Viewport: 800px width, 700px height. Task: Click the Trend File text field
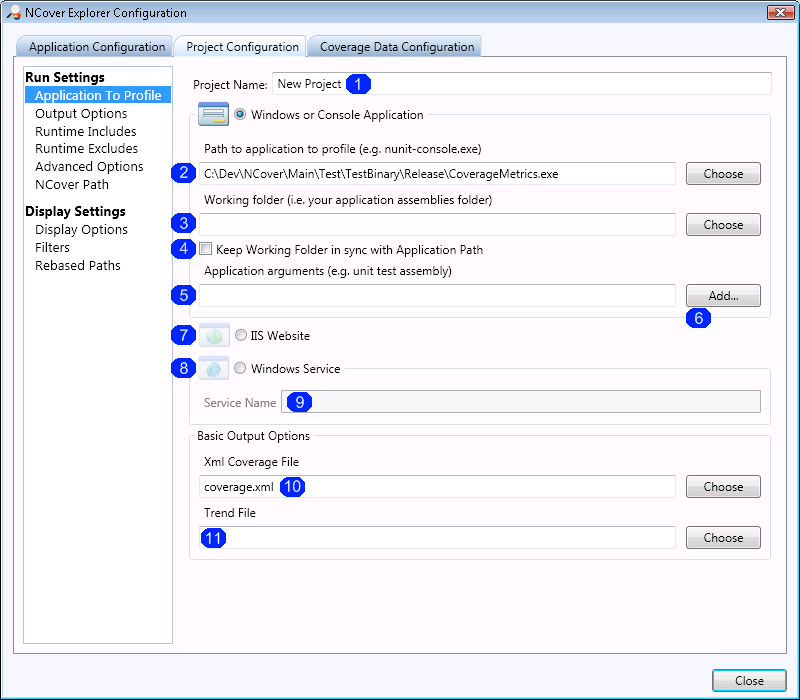coord(437,538)
